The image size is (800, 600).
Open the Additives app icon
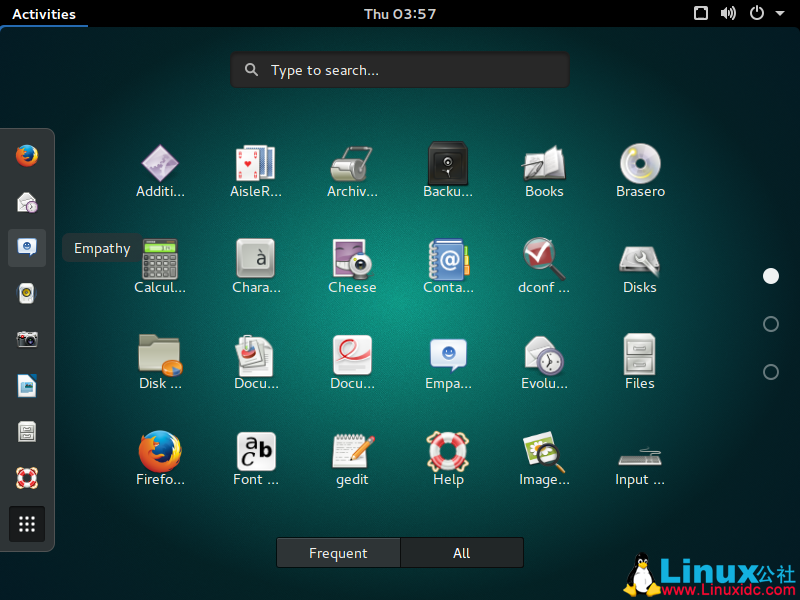tap(160, 164)
